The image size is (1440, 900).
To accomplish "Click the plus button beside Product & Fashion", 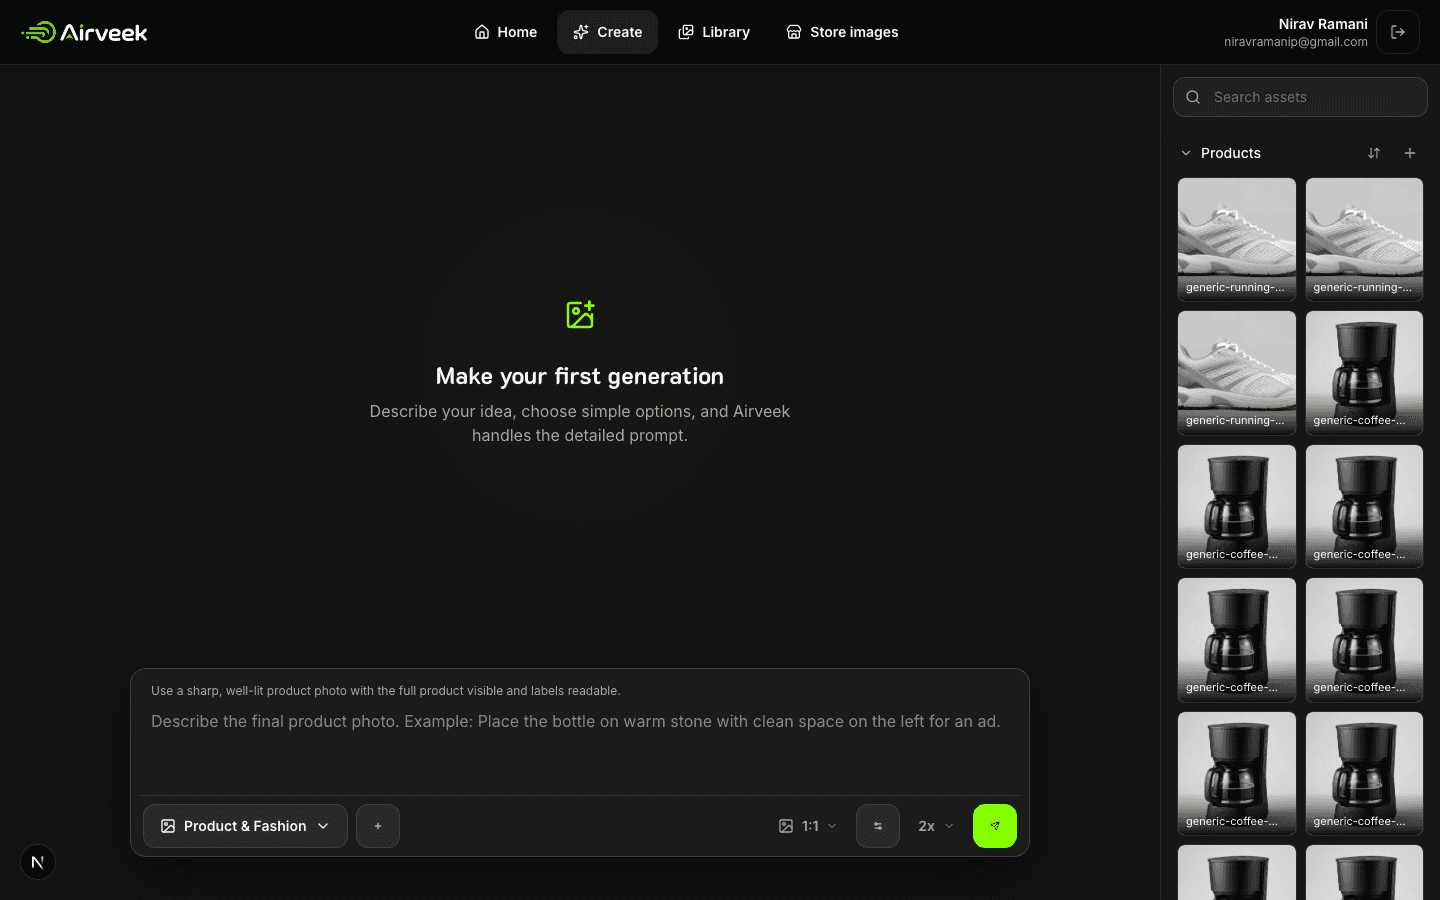I will 378,826.
